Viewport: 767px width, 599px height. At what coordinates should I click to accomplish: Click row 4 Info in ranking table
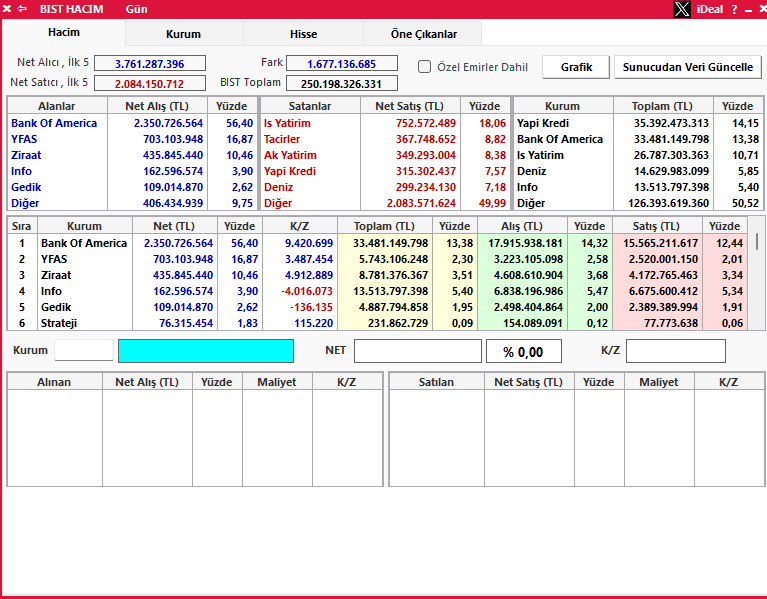coord(377,291)
